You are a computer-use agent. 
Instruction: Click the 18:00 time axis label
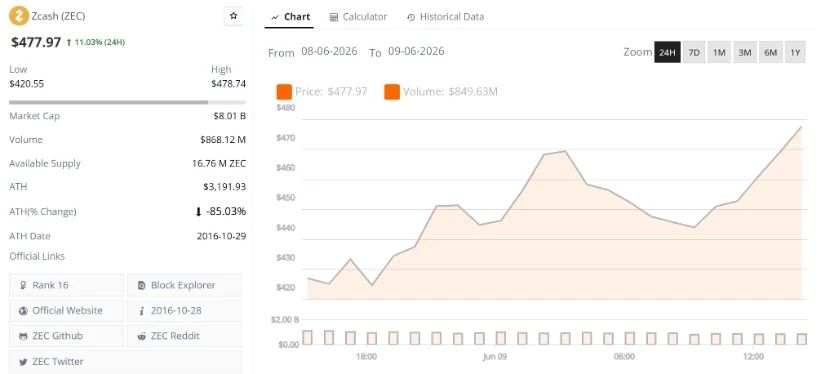366,357
